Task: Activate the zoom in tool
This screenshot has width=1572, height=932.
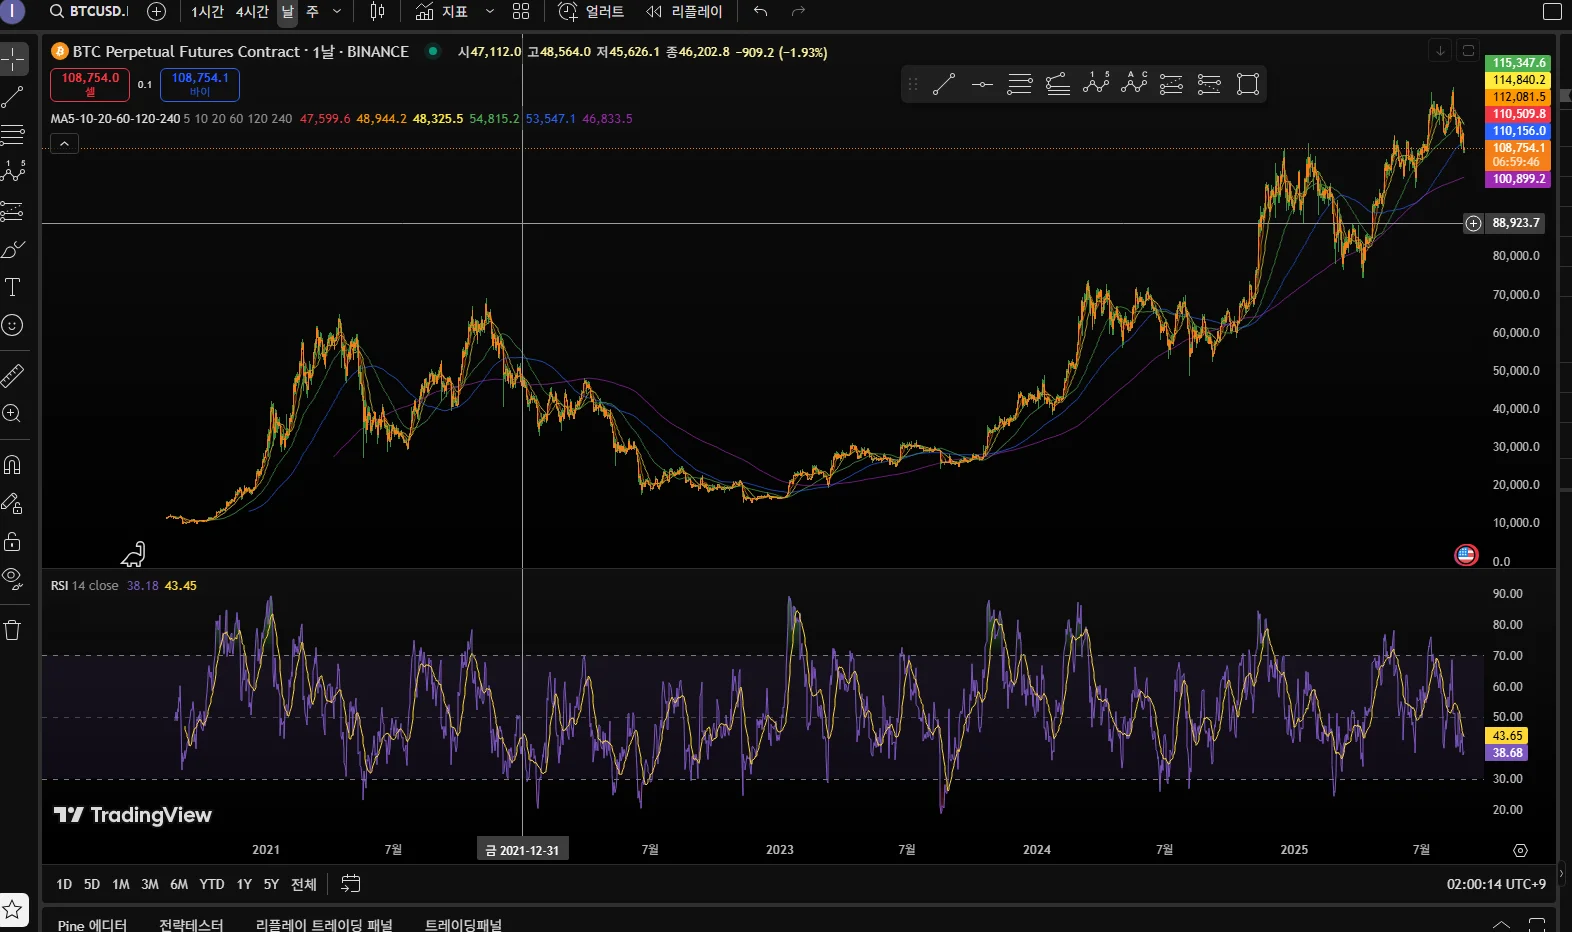Action: tap(13, 413)
